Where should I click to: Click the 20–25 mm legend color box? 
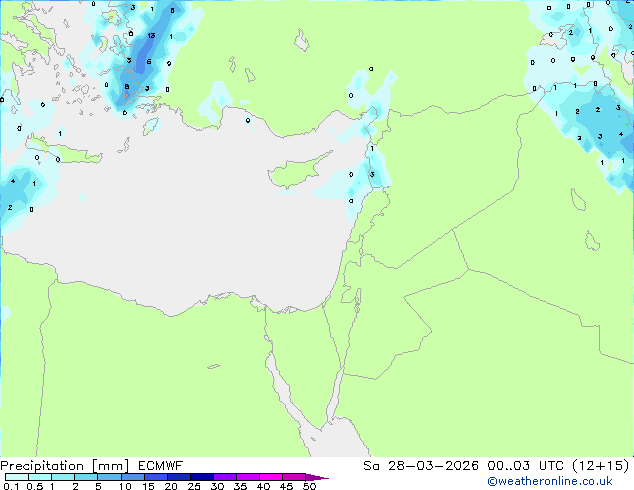pyautogui.click(x=179, y=477)
